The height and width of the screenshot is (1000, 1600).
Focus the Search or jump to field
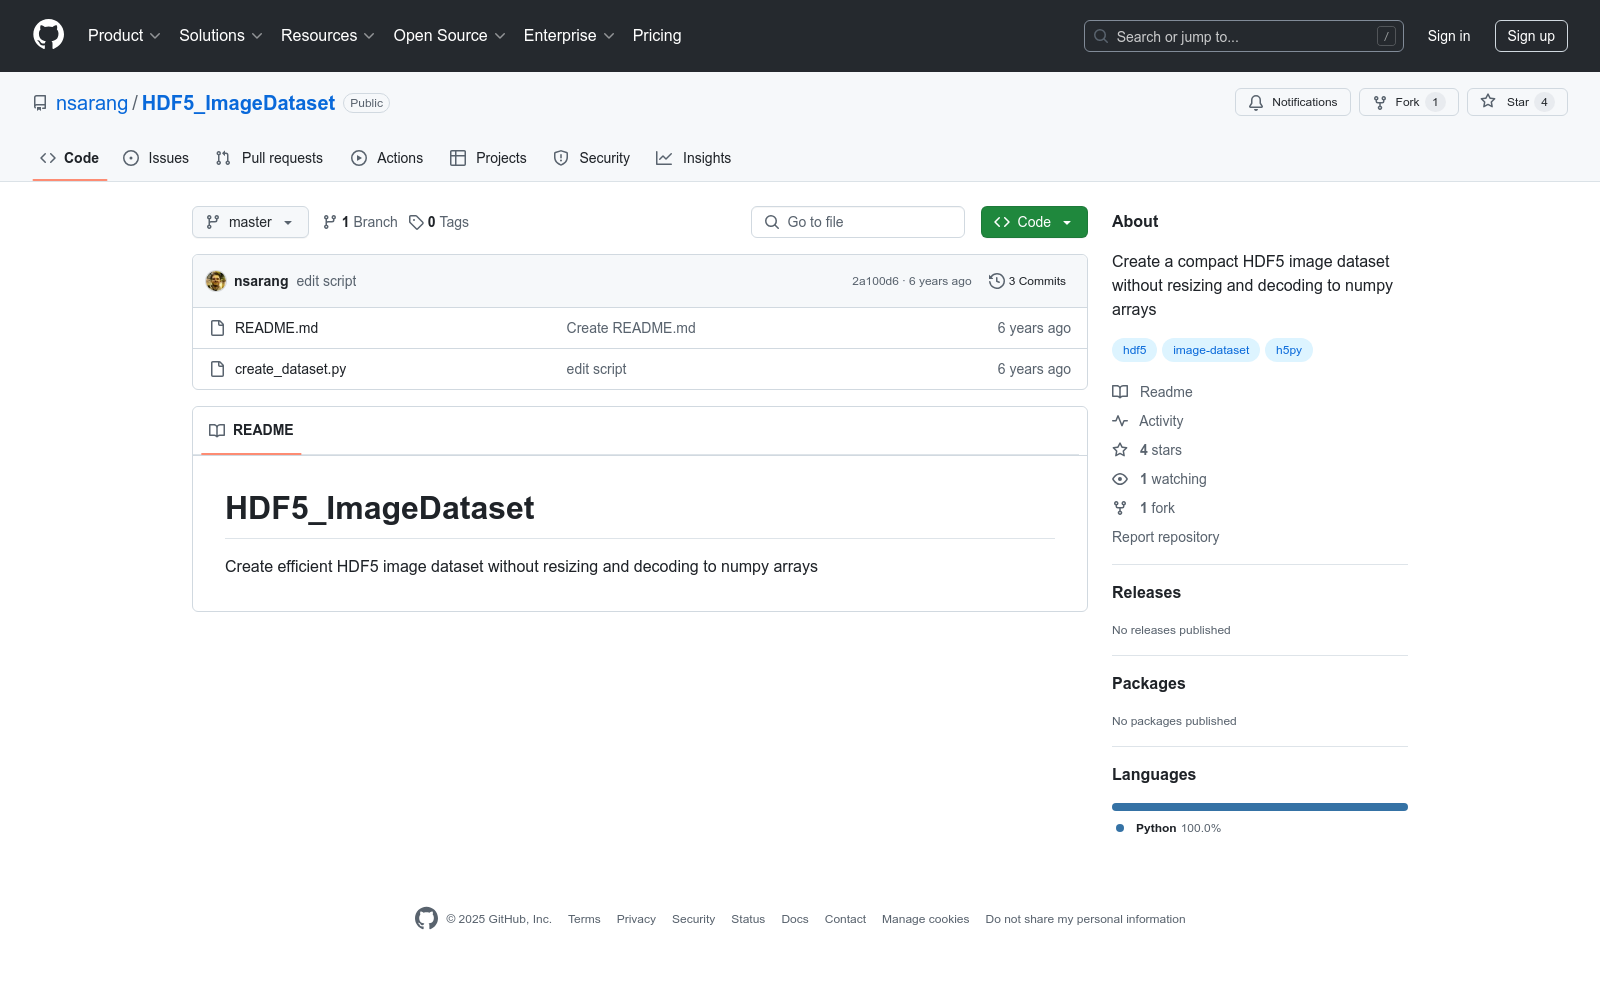(x=1243, y=36)
